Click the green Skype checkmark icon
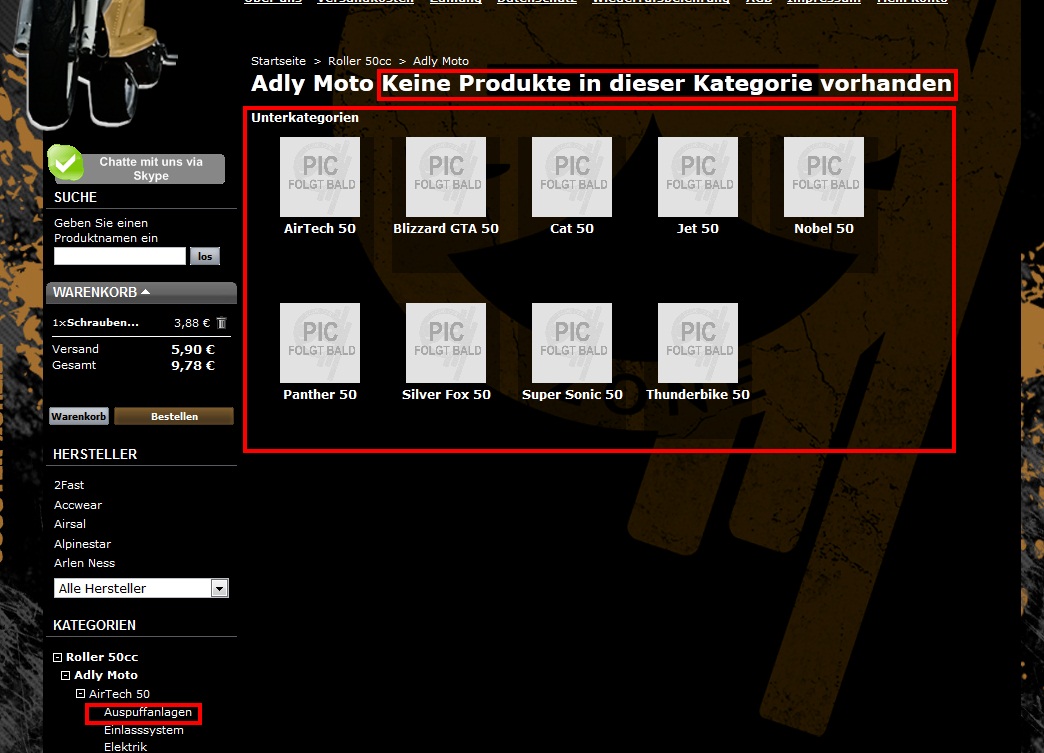Image resolution: width=1044 pixels, height=753 pixels. click(x=66, y=162)
